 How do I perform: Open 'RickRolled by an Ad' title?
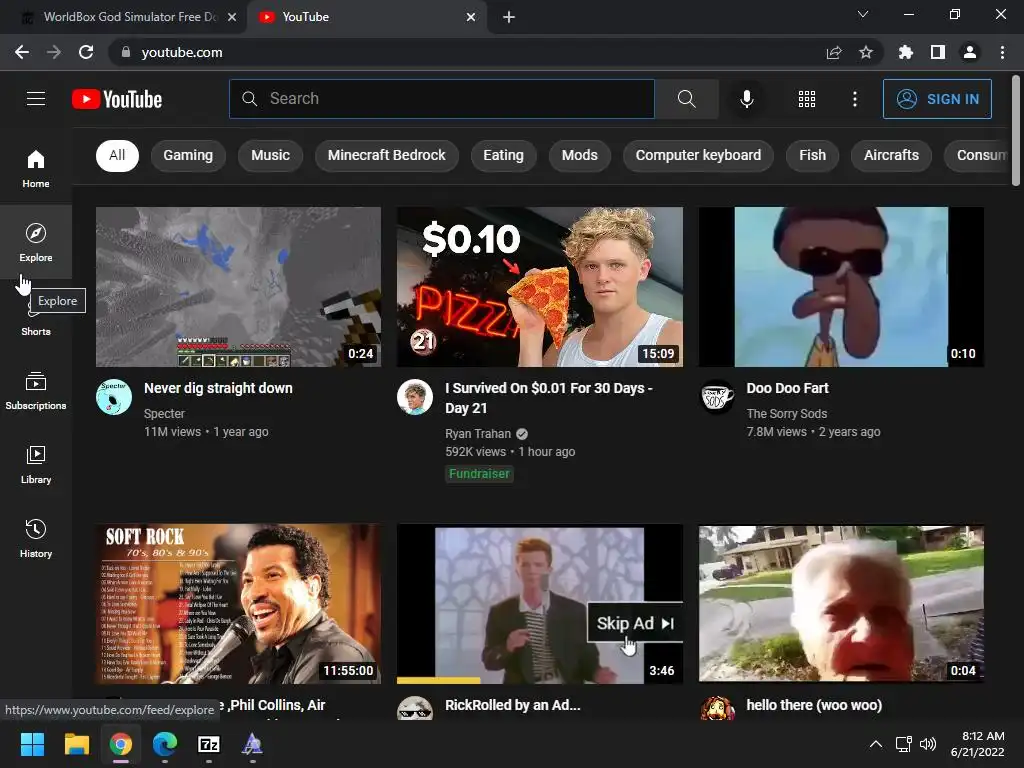coord(513,705)
